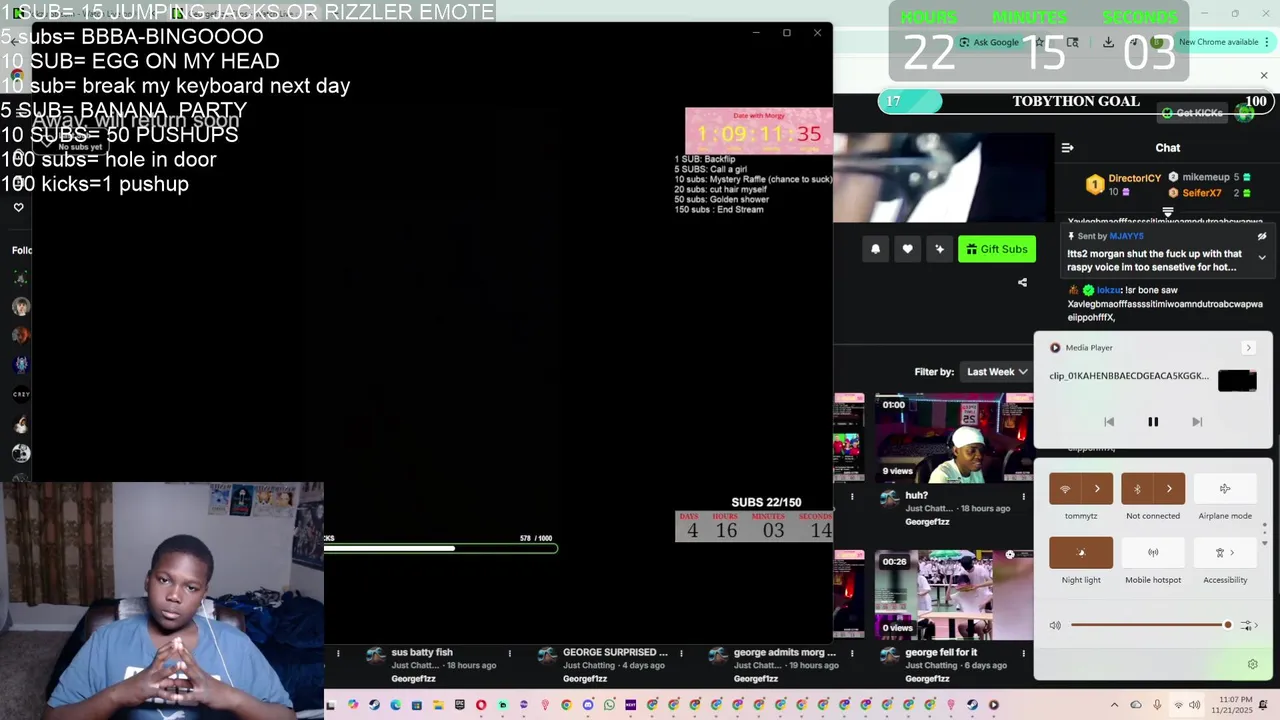
Task: Bookmark this page with star icon
Action: [1040, 42]
